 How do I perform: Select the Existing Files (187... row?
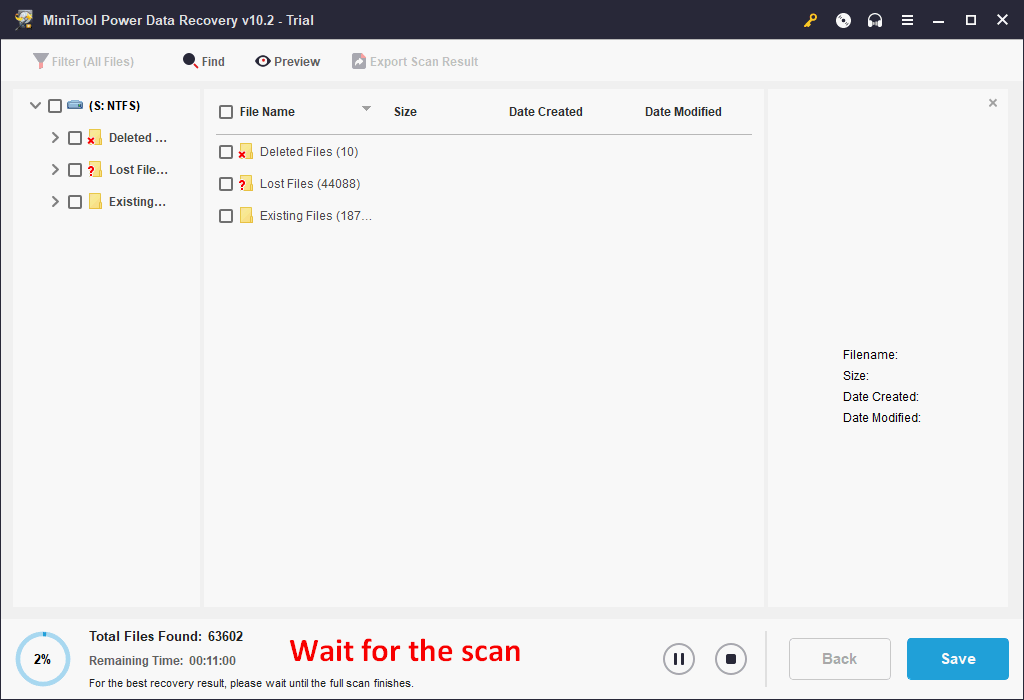coord(483,215)
